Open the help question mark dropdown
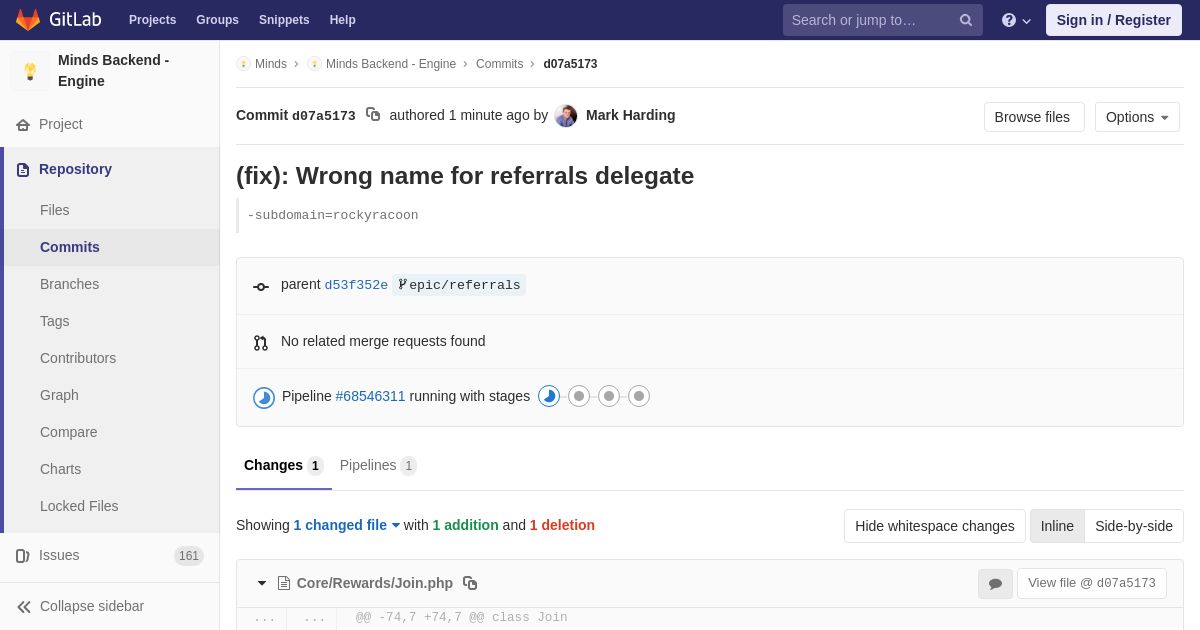Viewport: 1200px width, 630px height. 1016,20
